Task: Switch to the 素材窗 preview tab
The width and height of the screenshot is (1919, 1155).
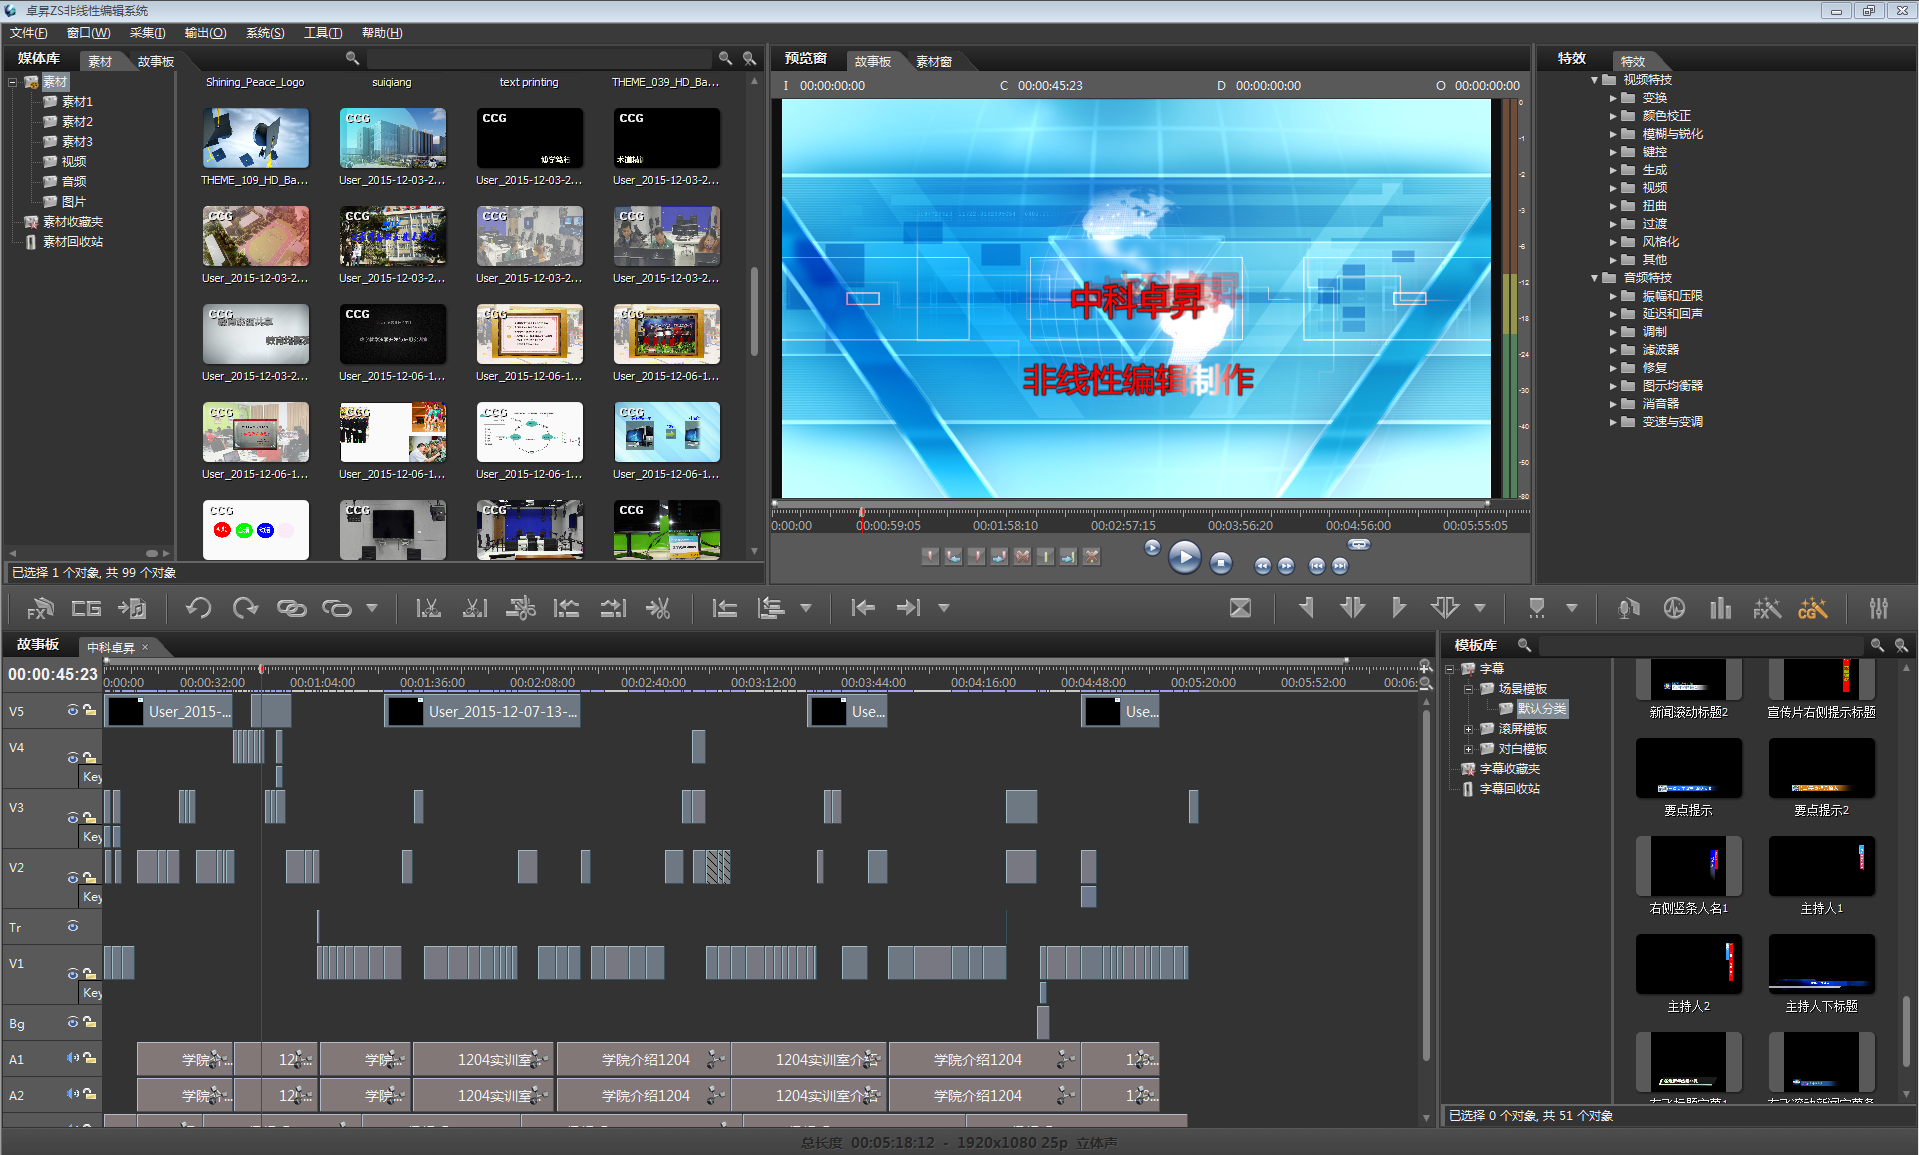Action: pyautogui.click(x=933, y=62)
